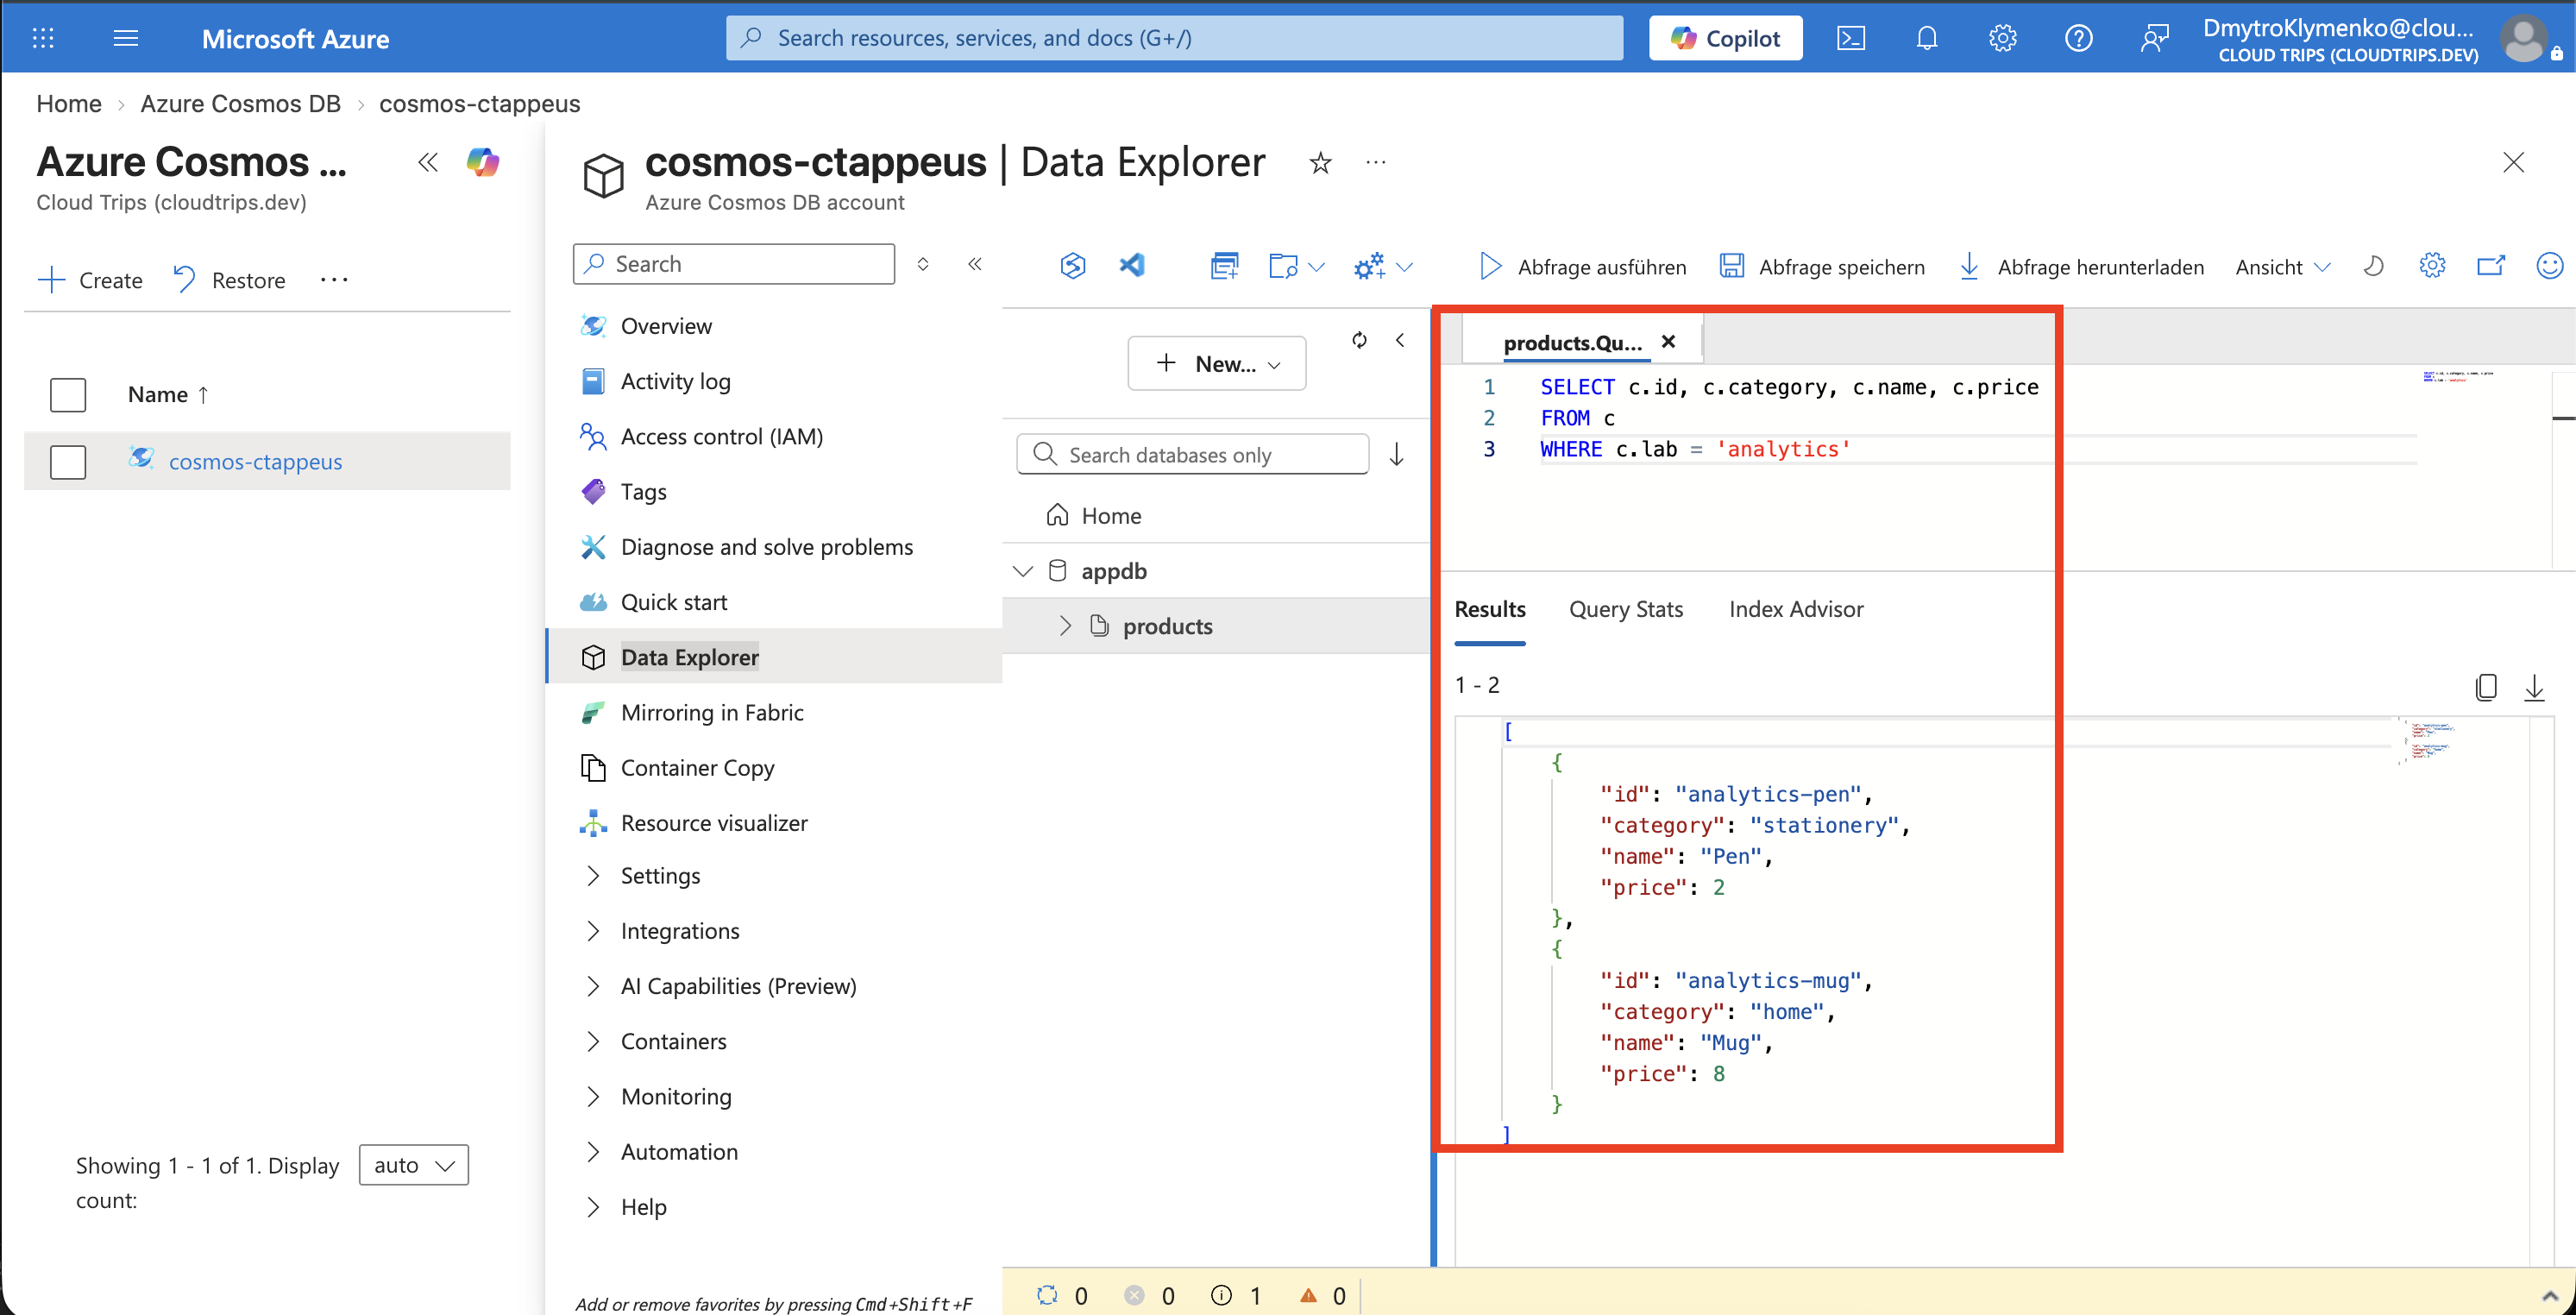Tick the cosmos-ctappeus row checkbox
Viewport: 2576px width, 1315px height.
pyautogui.click(x=68, y=461)
